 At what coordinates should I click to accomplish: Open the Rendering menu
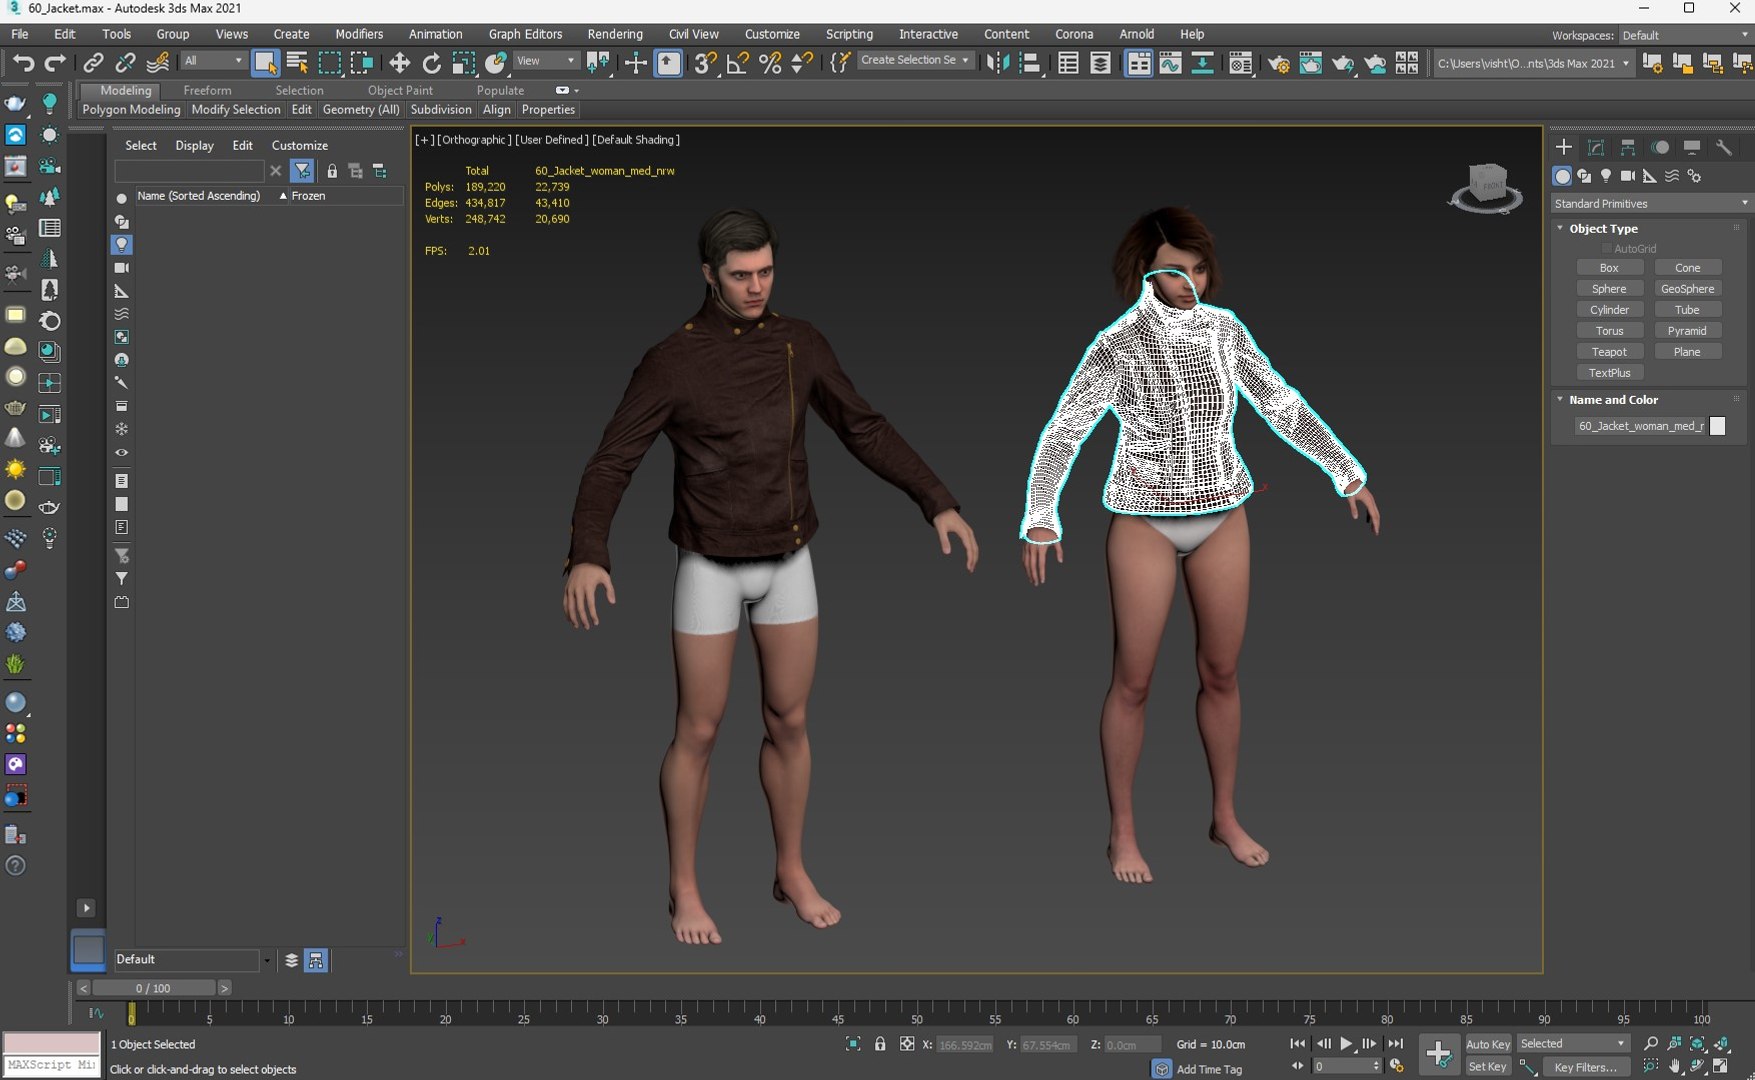click(x=615, y=34)
